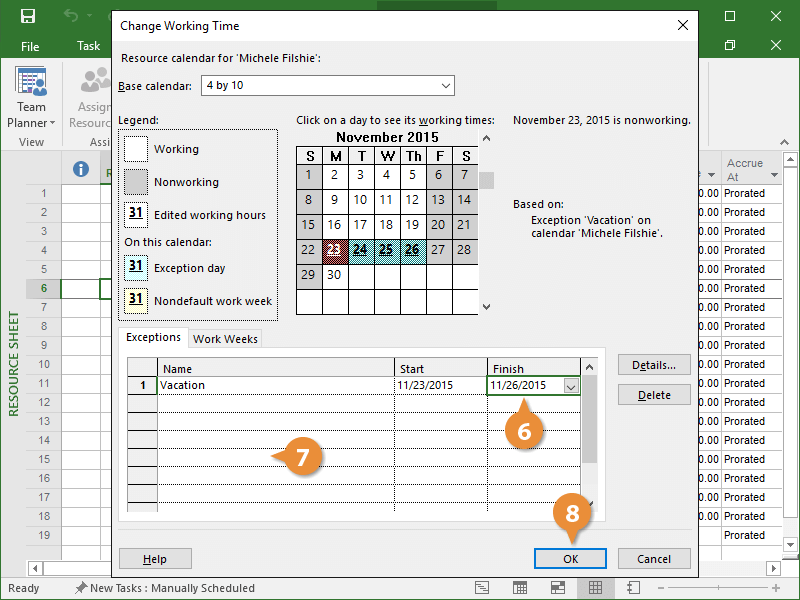Screen dimensions: 800x600
Task: Open the Base calendar dropdown
Action: click(446, 86)
